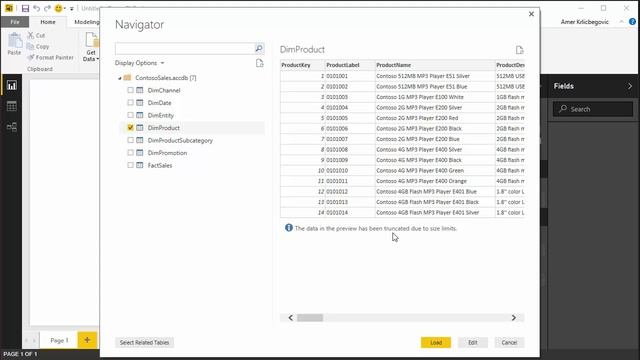Click the Cut scissors icon
The width and height of the screenshot is (640, 360).
31,36
